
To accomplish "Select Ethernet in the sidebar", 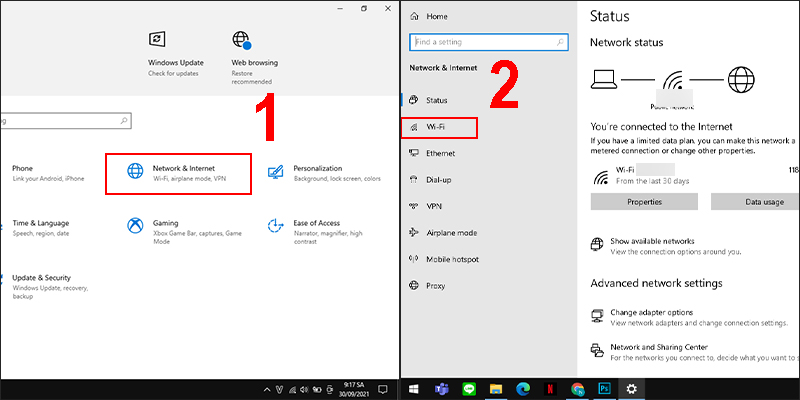I will point(439,154).
